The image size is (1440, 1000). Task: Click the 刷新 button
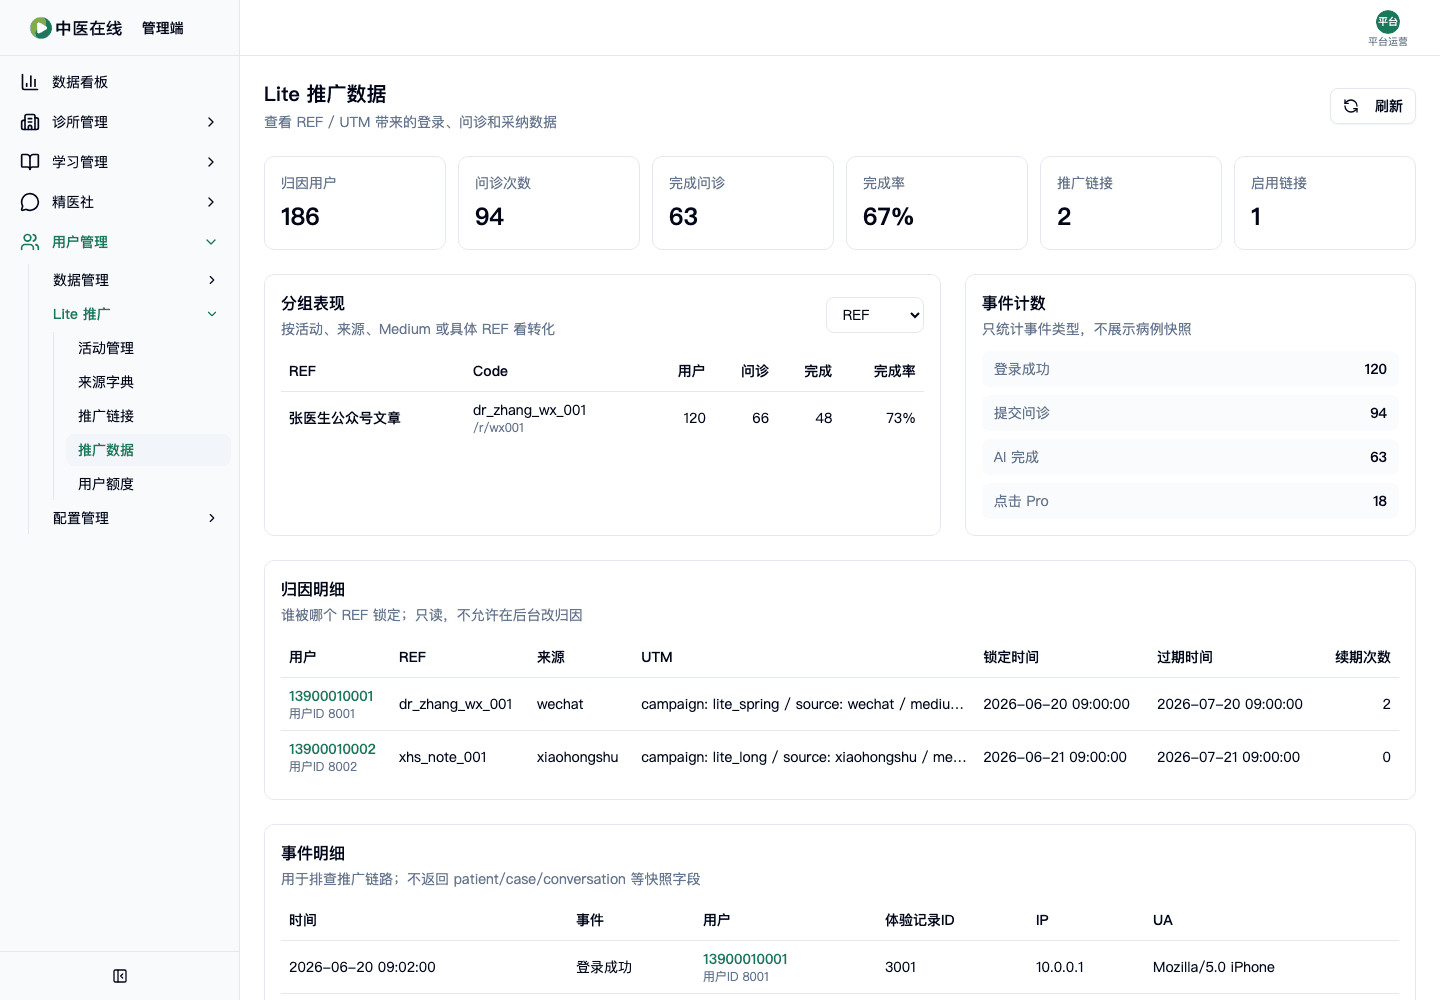point(1372,106)
